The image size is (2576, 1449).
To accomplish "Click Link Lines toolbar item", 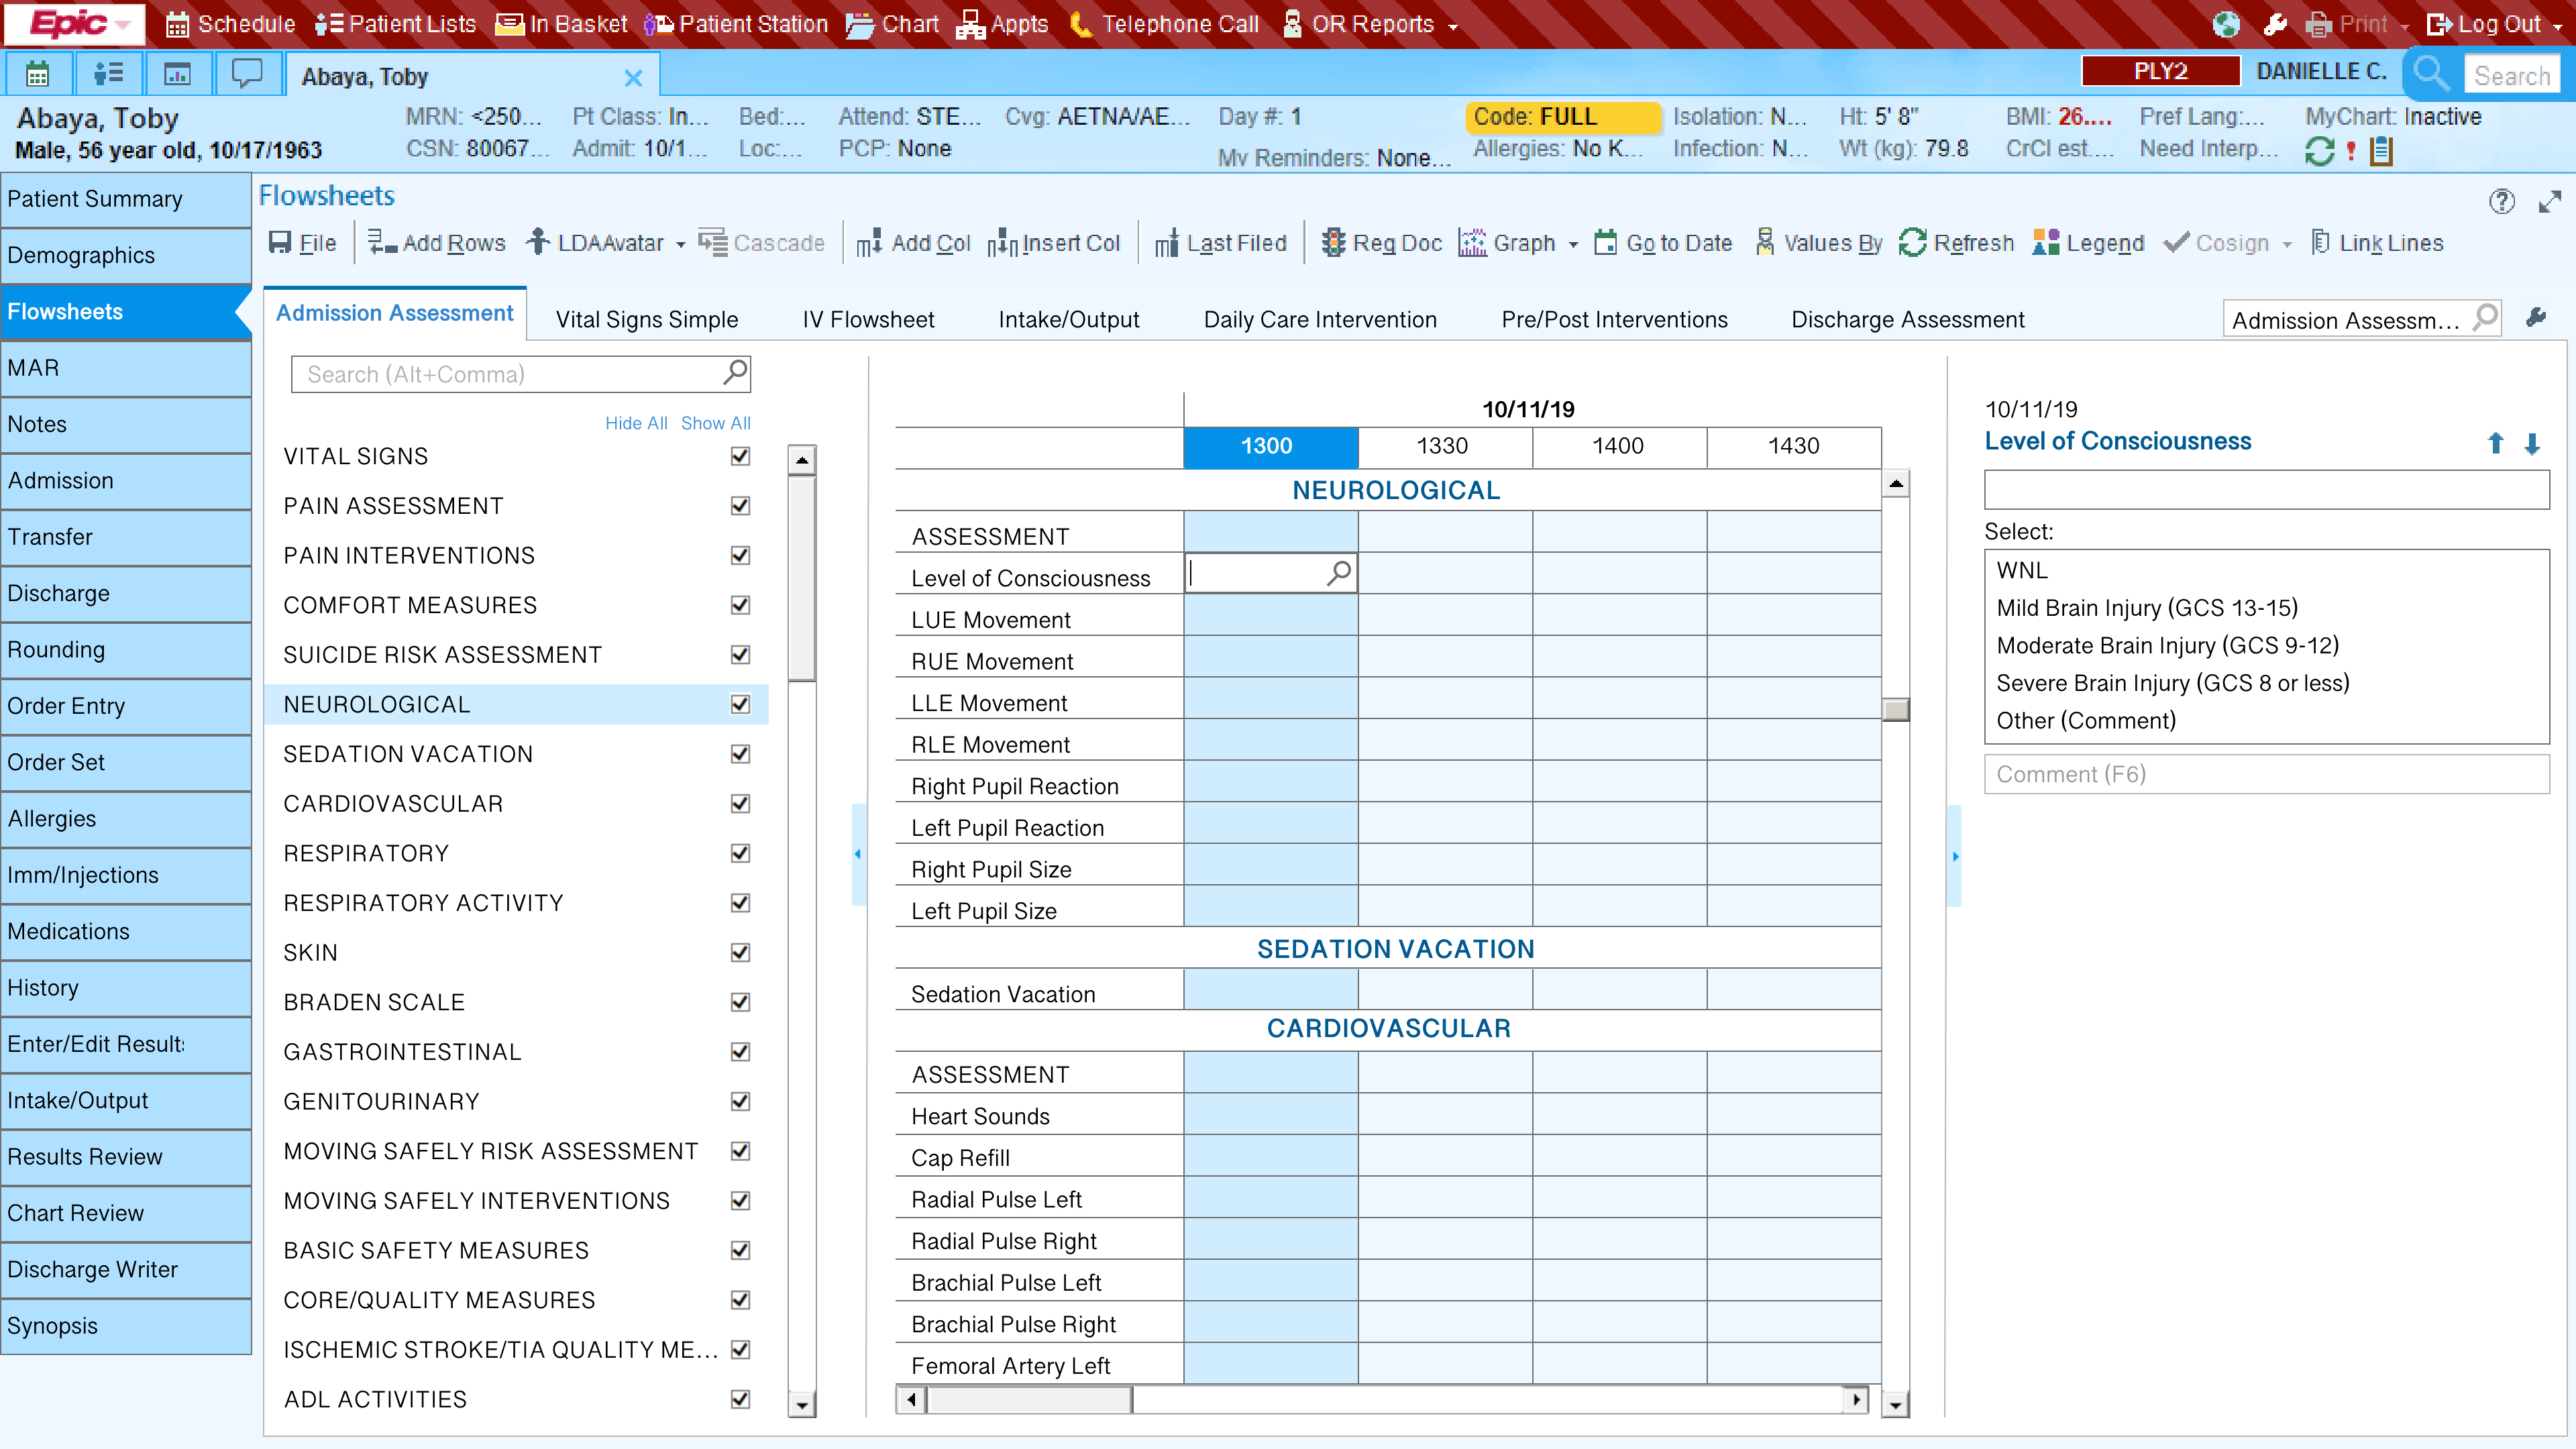I will click(2378, 243).
